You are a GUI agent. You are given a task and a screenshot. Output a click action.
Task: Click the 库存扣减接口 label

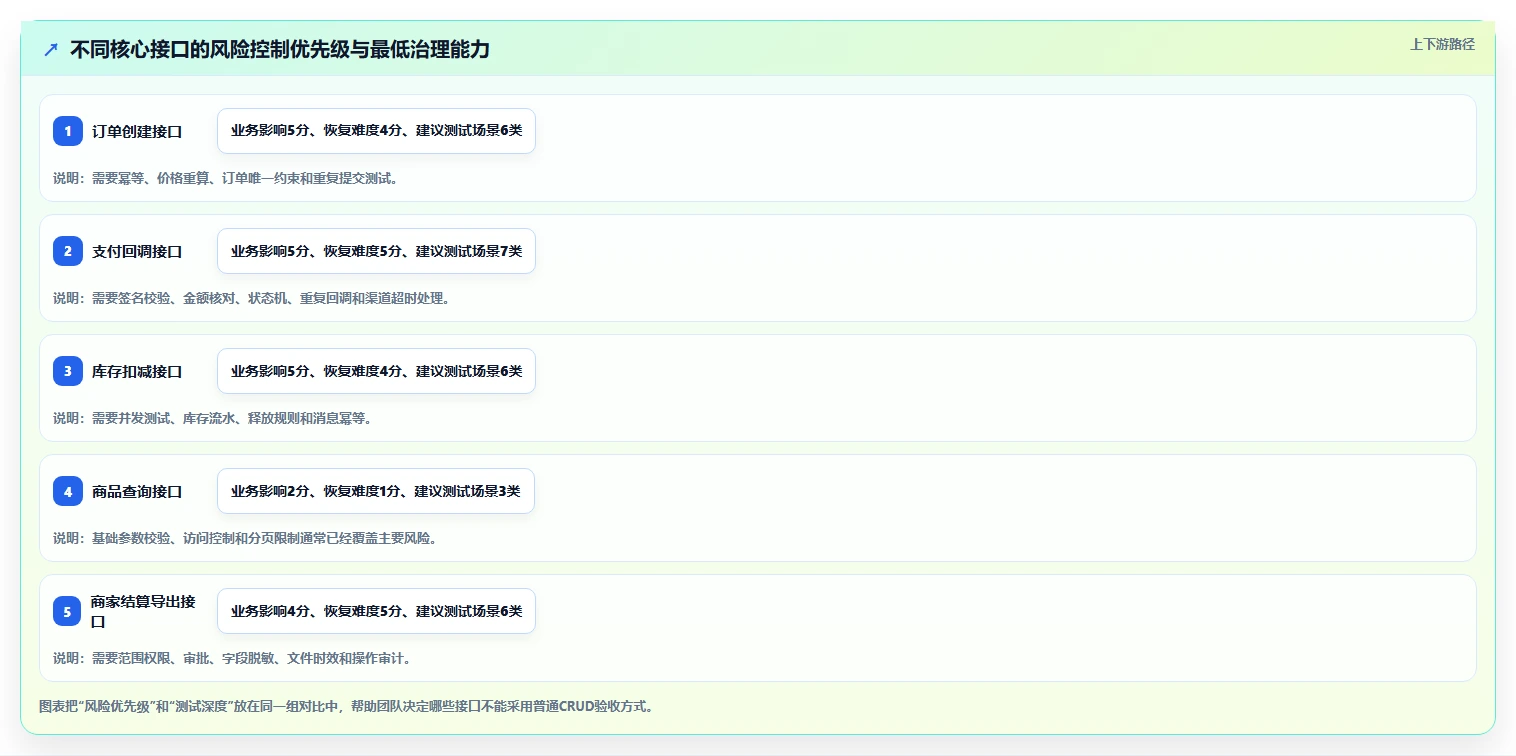[137, 371]
